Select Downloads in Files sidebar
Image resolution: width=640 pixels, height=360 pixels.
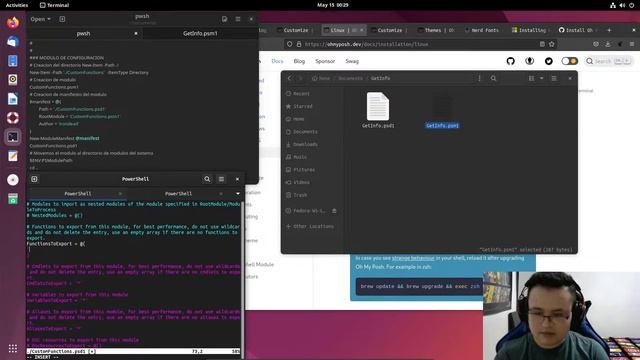tap(305, 144)
